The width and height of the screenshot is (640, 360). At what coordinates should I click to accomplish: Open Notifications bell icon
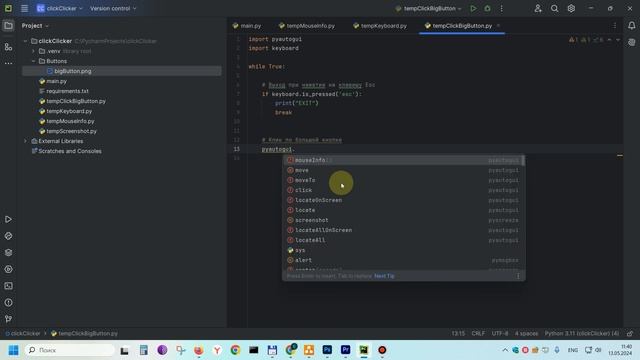tap(631, 26)
